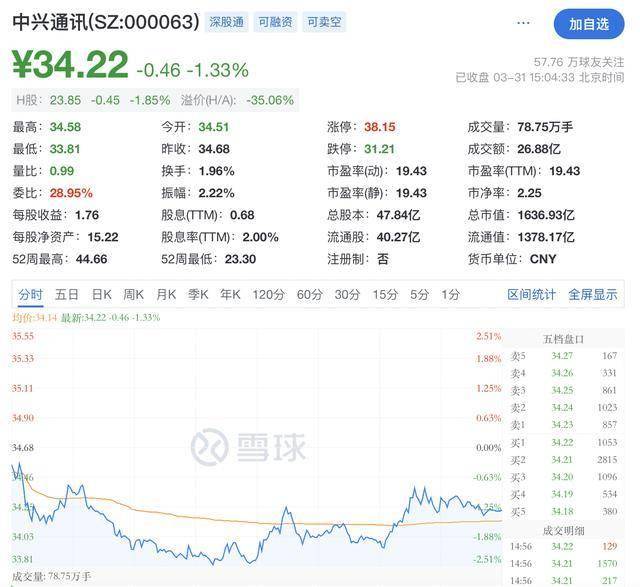Screen dimensions: 640x587
Task: Open the 月K chart tab
Action: tap(166, 294)
